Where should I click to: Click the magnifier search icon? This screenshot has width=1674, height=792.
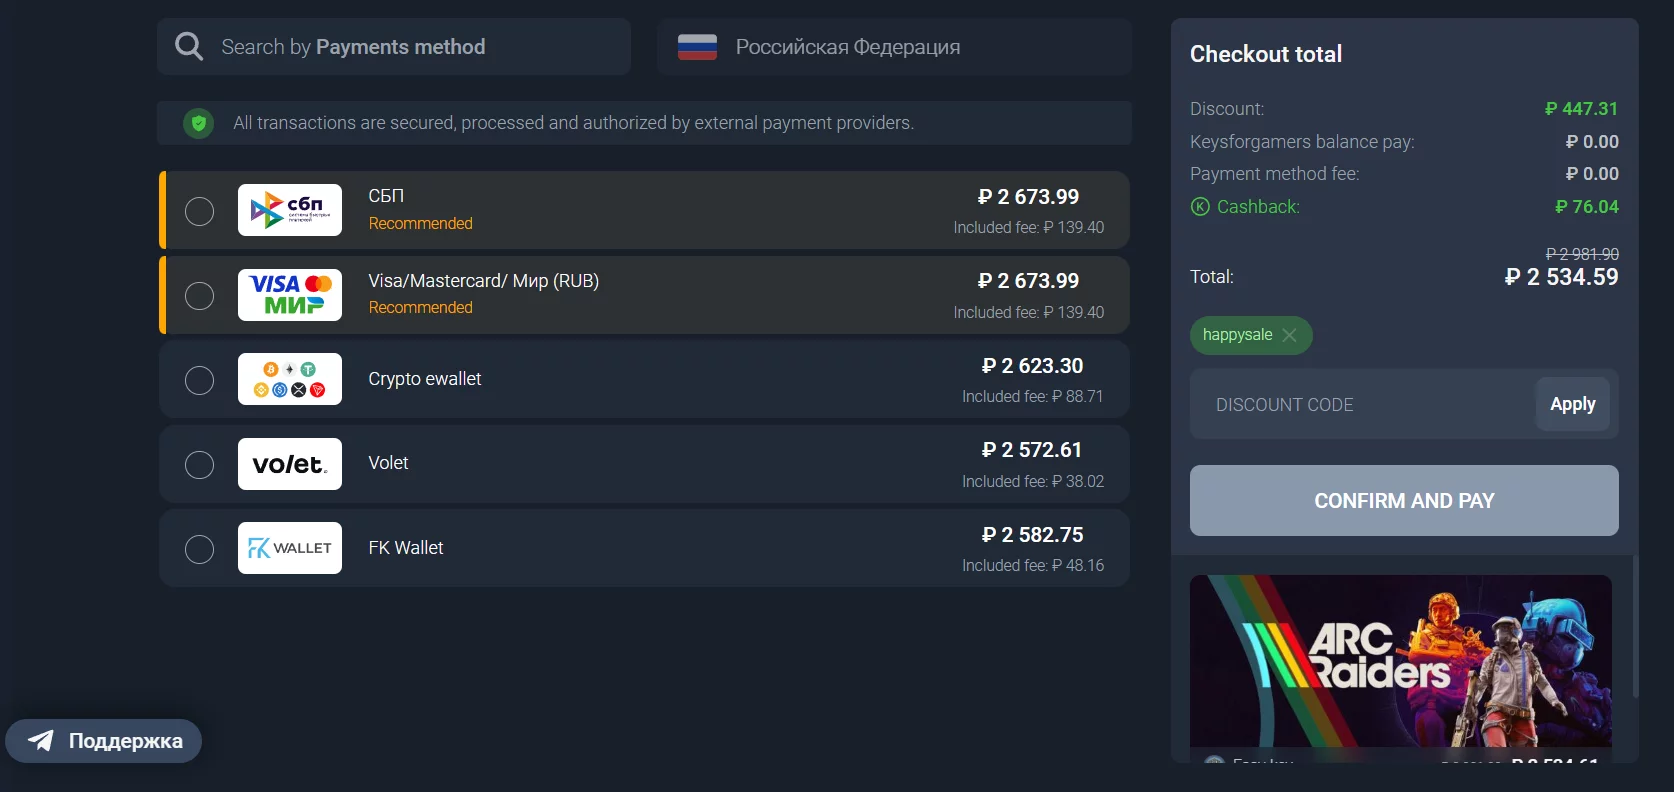click(189, 46)
